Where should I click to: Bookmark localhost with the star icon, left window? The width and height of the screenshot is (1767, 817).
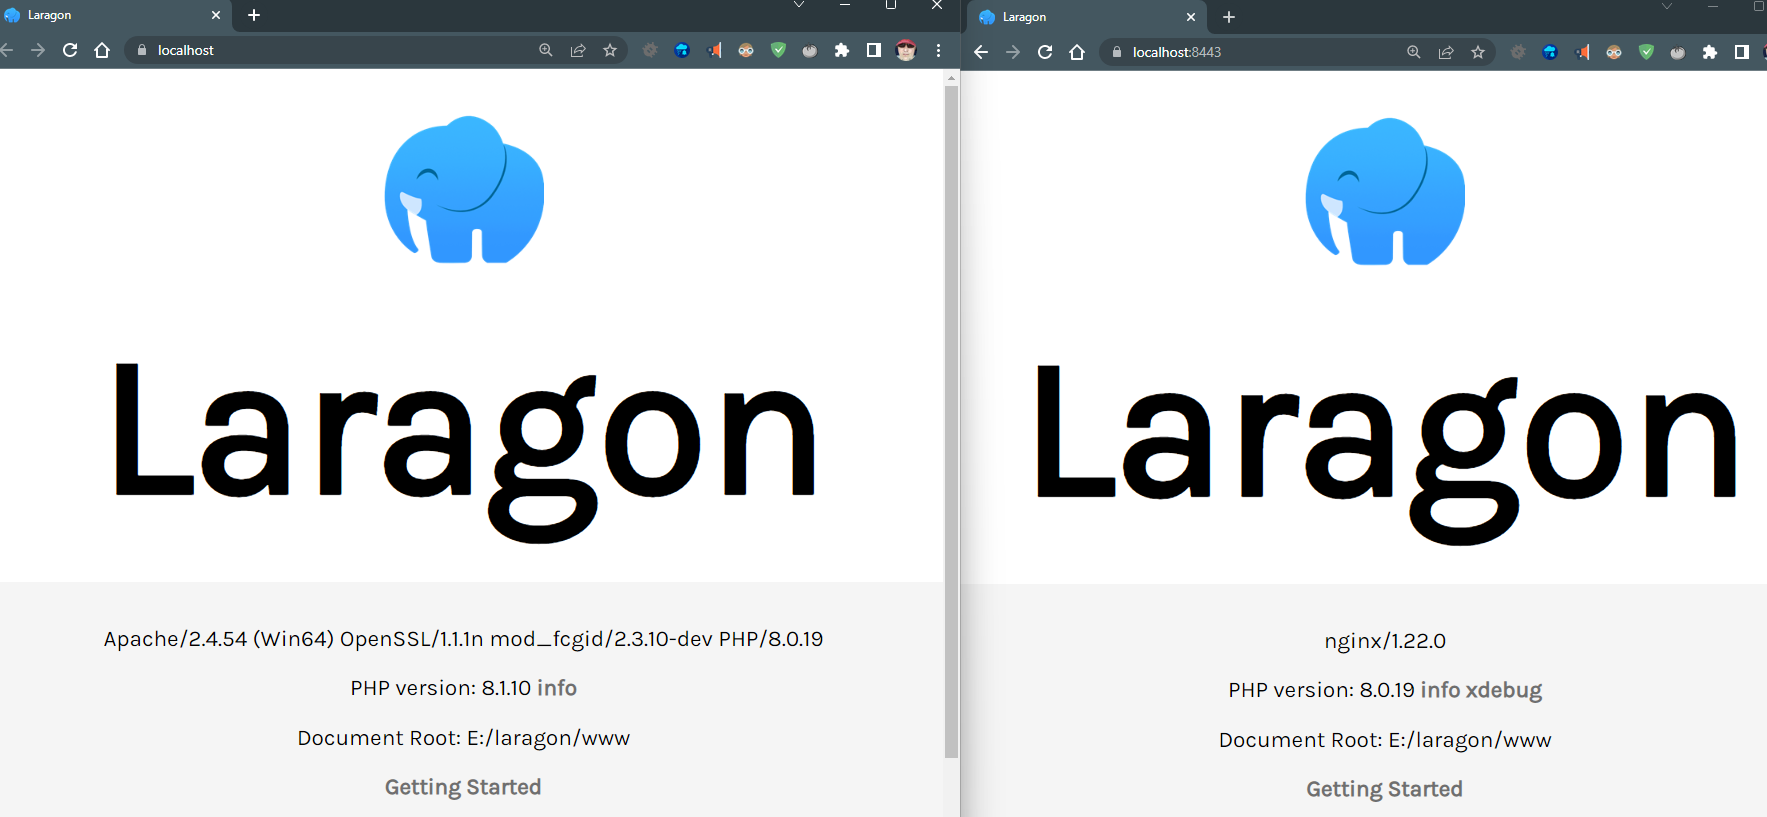coord(610,50)
